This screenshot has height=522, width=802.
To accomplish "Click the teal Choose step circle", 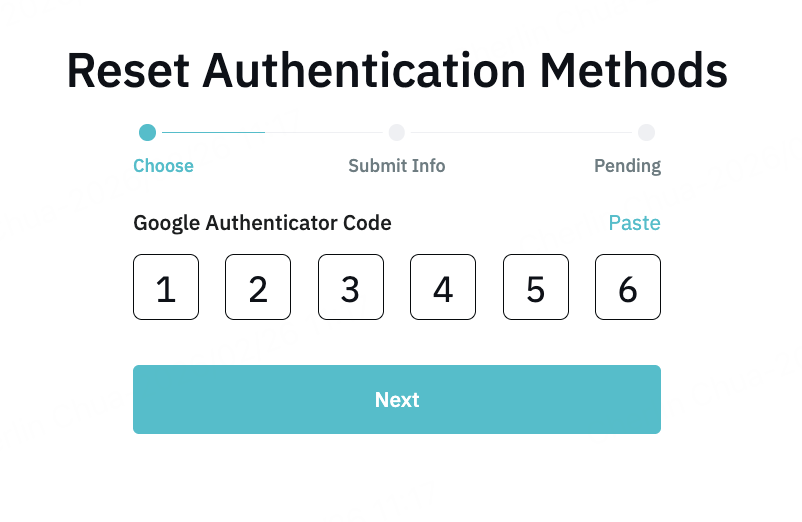I will pyautogui.click(x=147, y=132).
